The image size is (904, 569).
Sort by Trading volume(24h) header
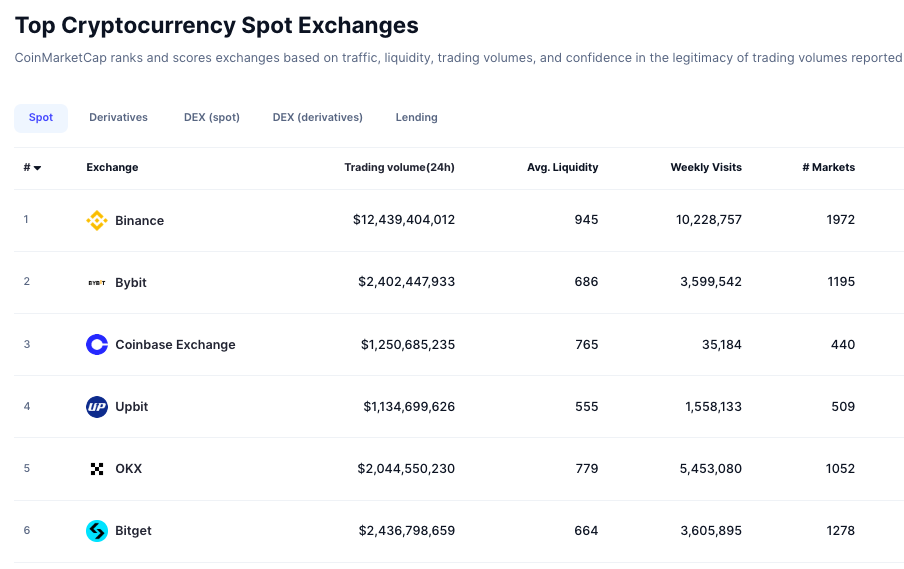point(400,167)
